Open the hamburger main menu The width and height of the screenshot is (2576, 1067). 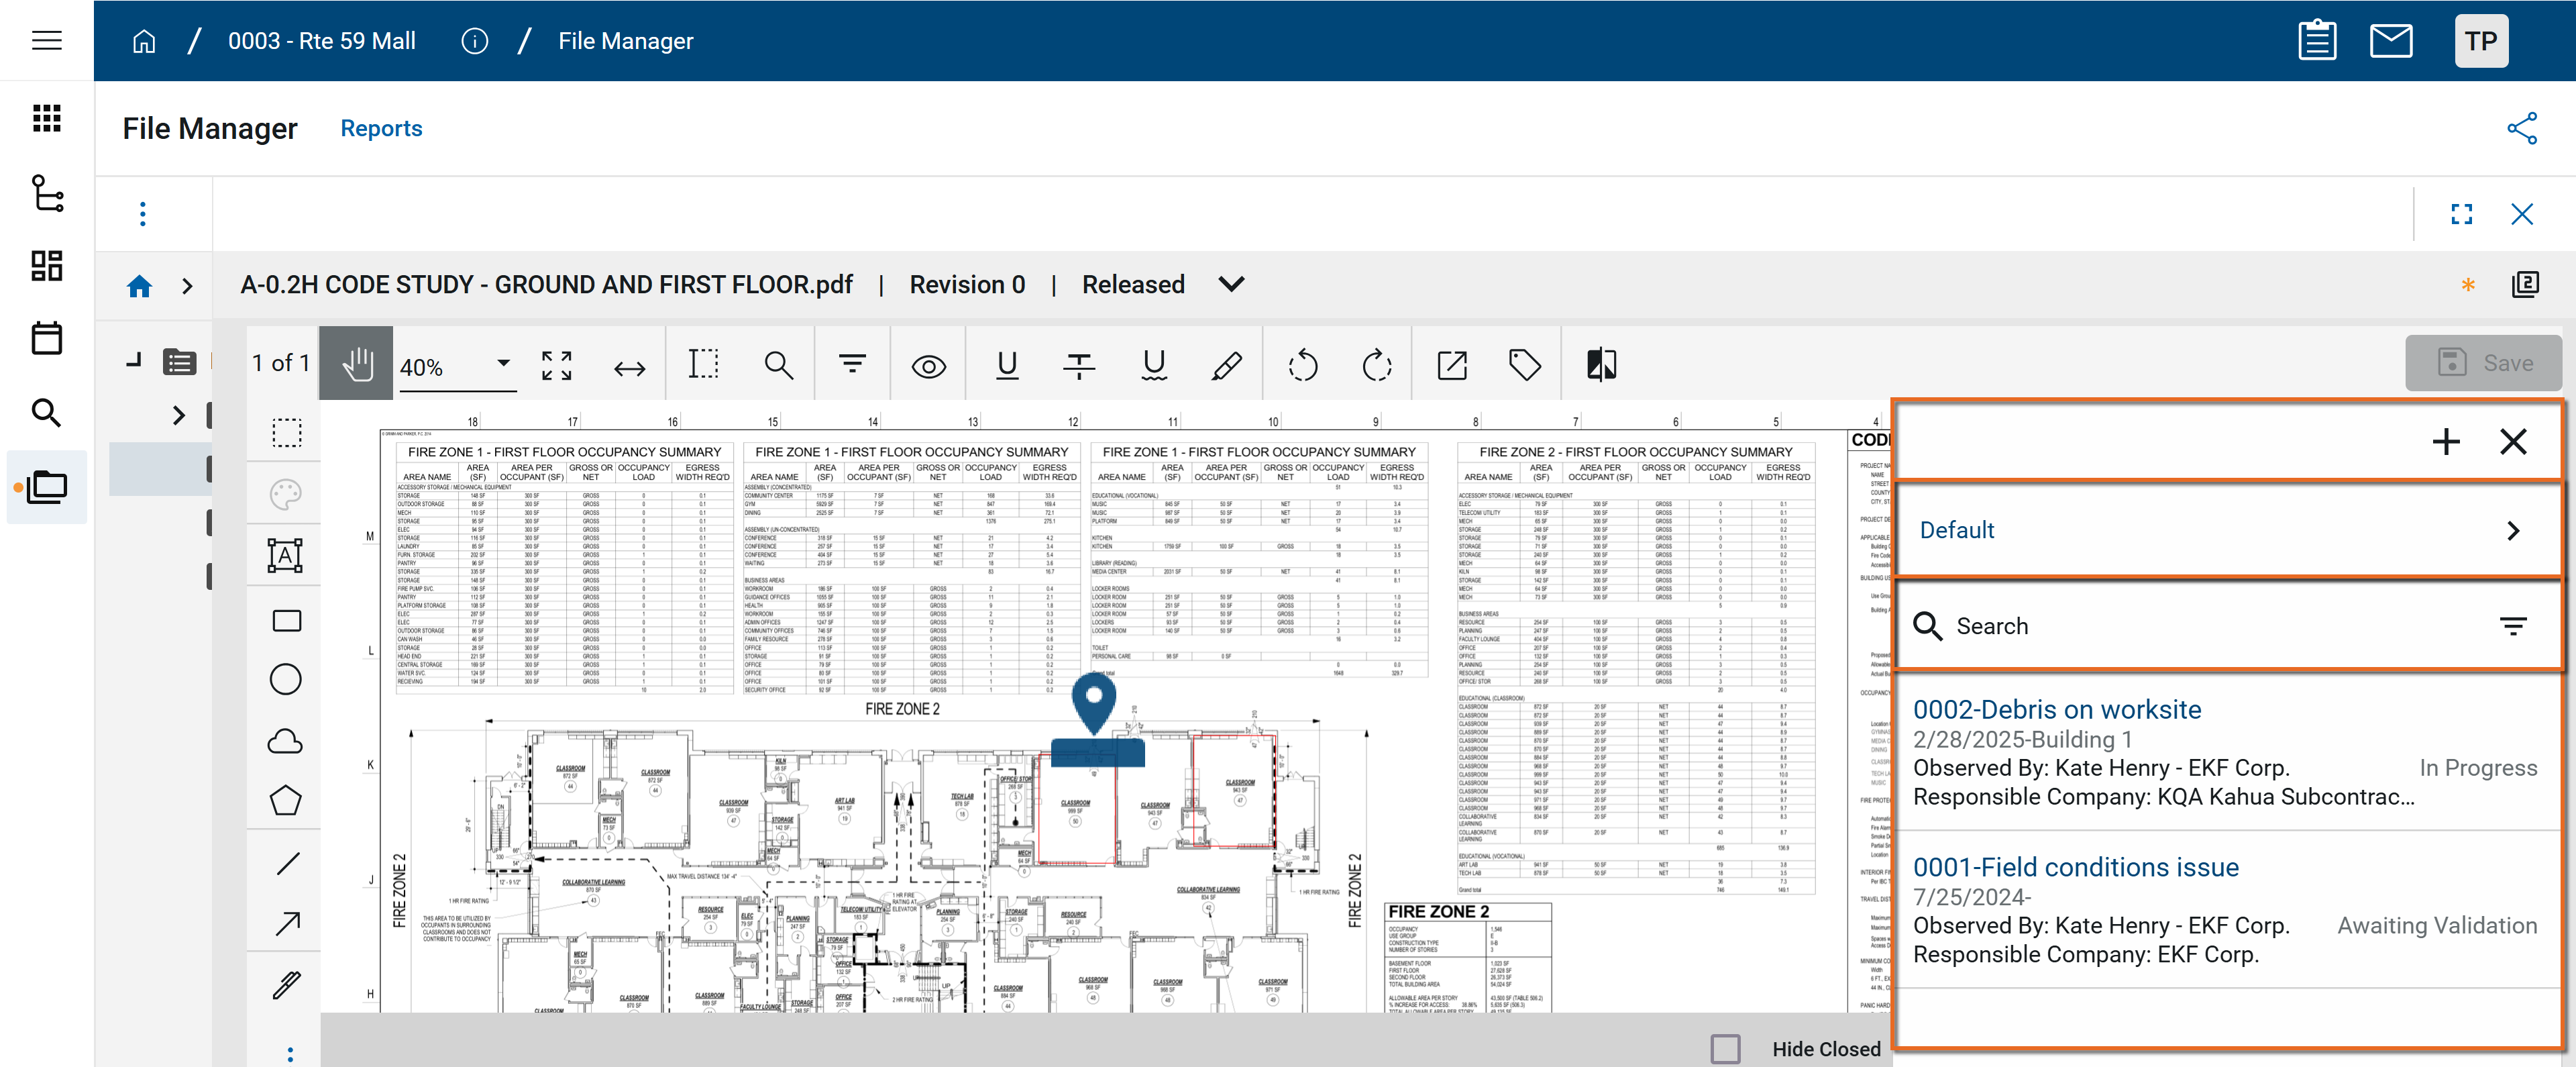pyautogui.click(x=46, y=40)
